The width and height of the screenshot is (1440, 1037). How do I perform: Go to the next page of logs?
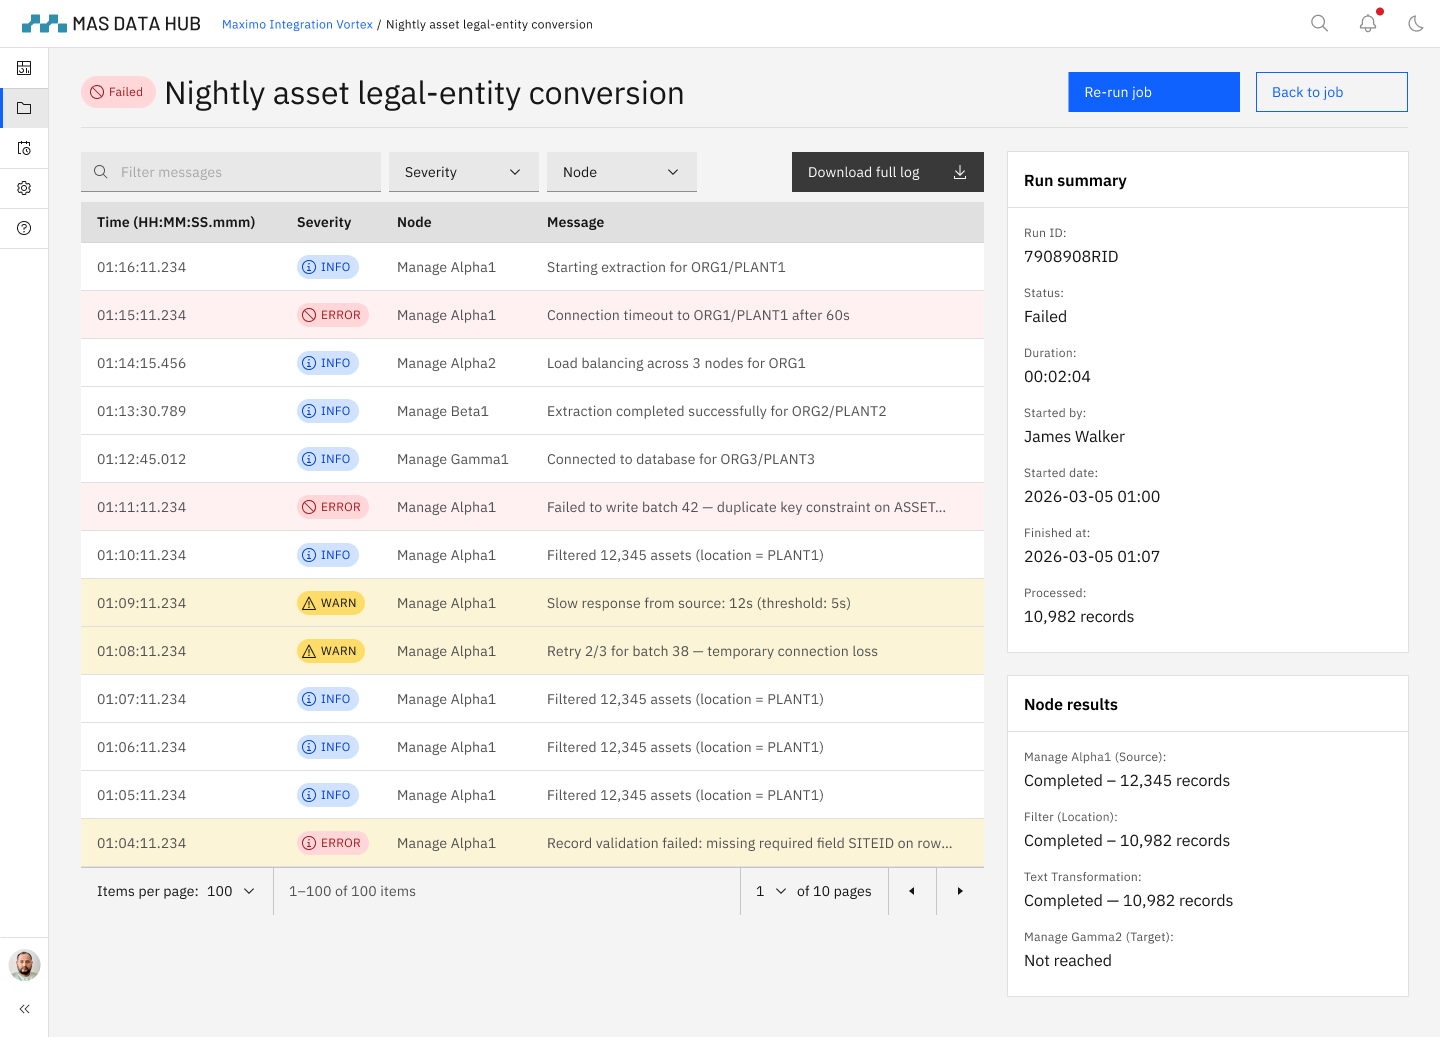tap(960, 891)
